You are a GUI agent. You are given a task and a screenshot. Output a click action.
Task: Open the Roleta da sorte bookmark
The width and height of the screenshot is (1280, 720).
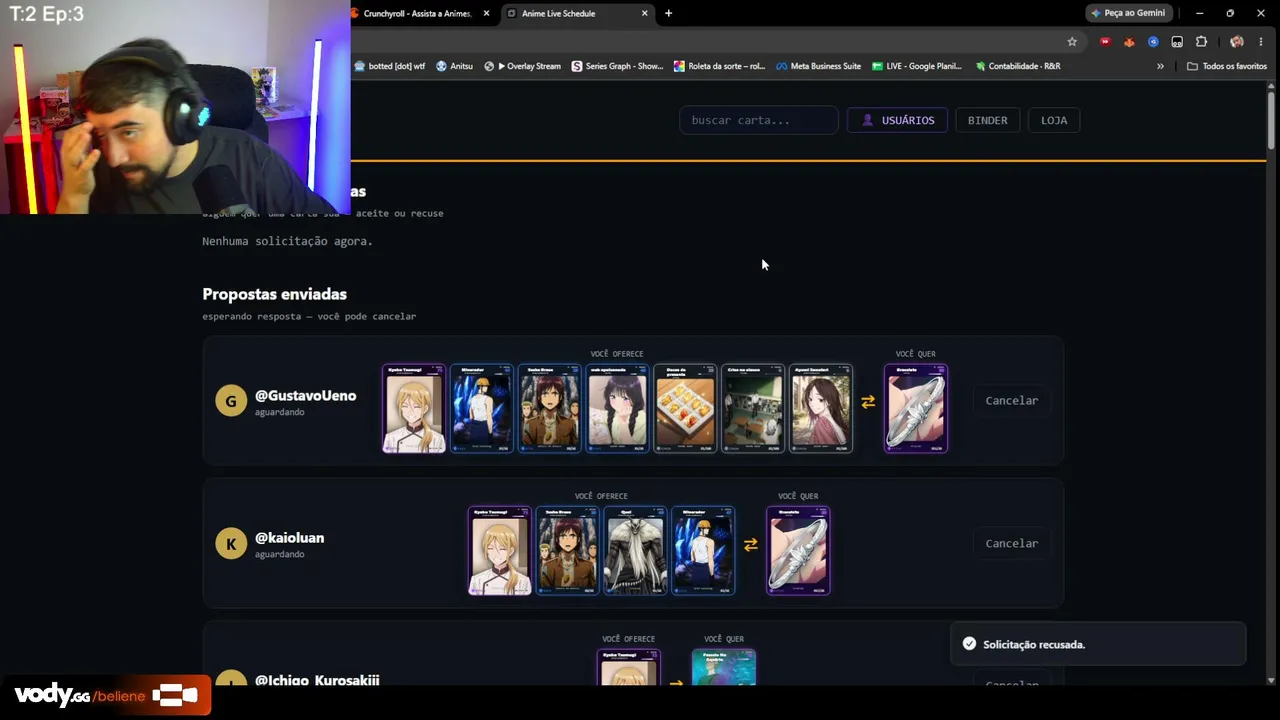pyautogui.click(x=719, y=66)
